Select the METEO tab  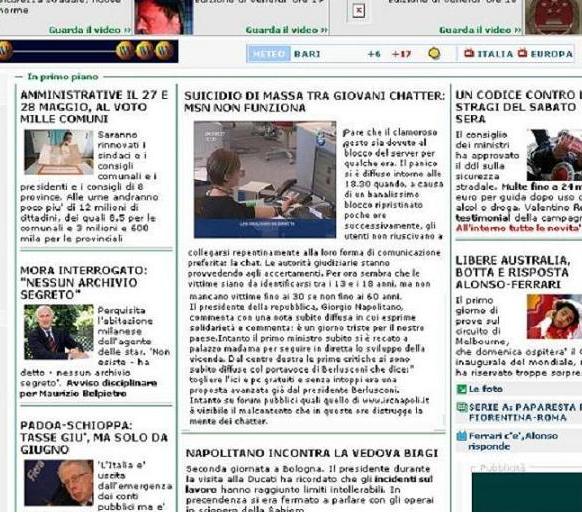pyautogui.click(x=269, y=54)
